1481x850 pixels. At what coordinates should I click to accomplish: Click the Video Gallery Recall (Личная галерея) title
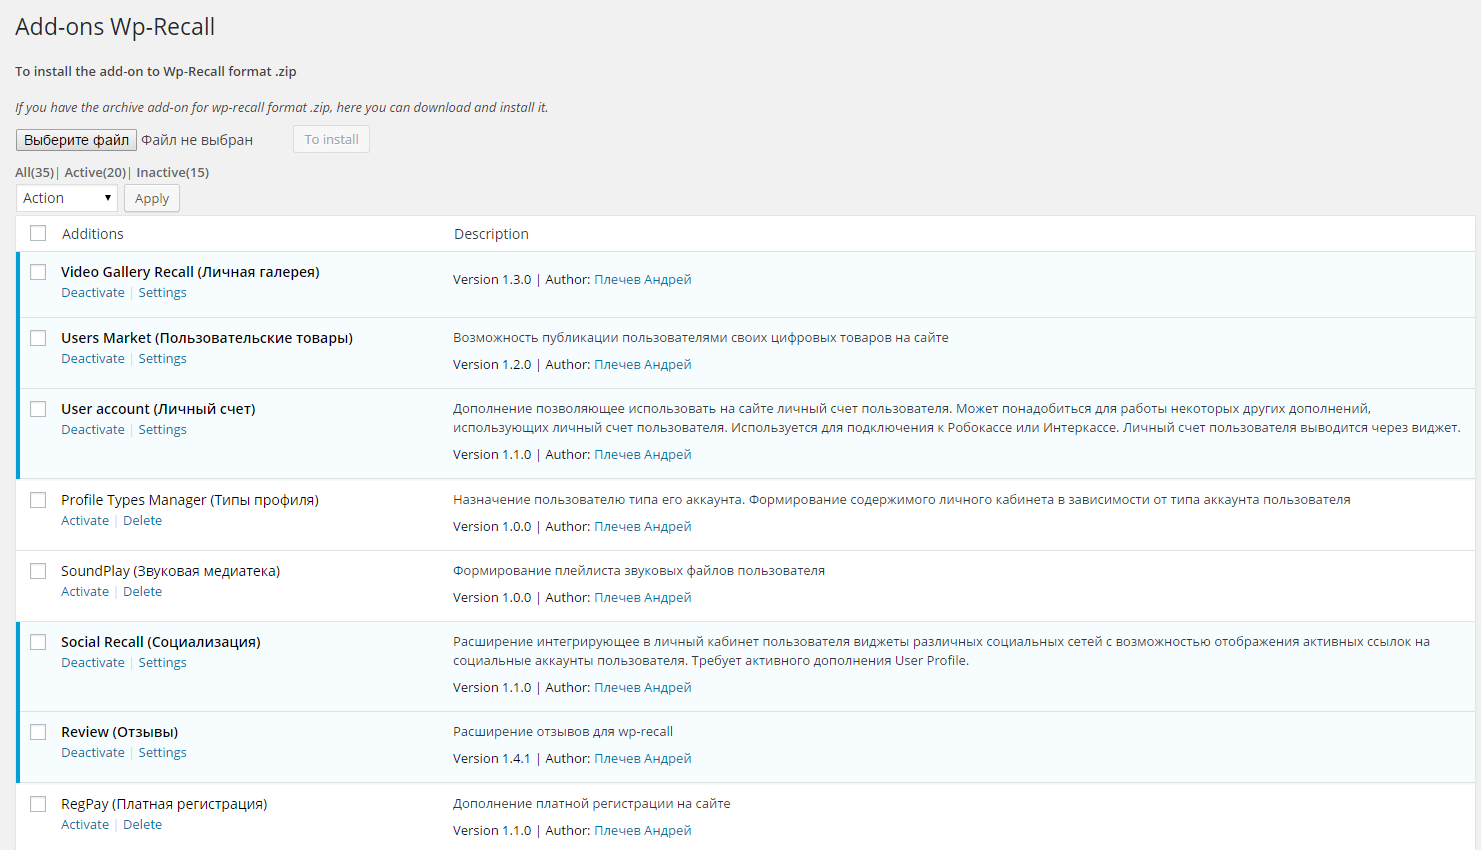tap(190, 272)
